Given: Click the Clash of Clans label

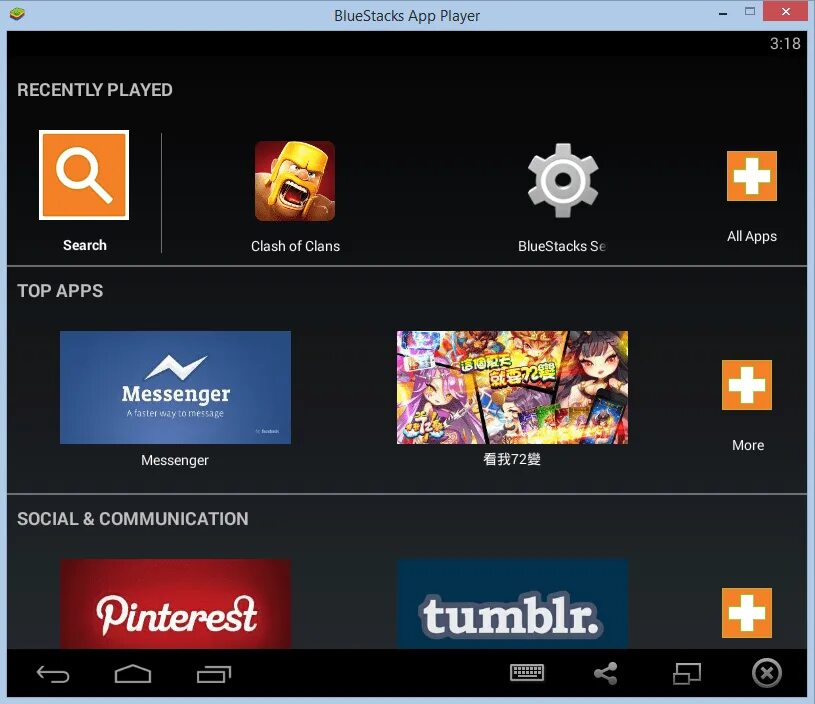Looking at the screenshot, I should tap(295, 246).
